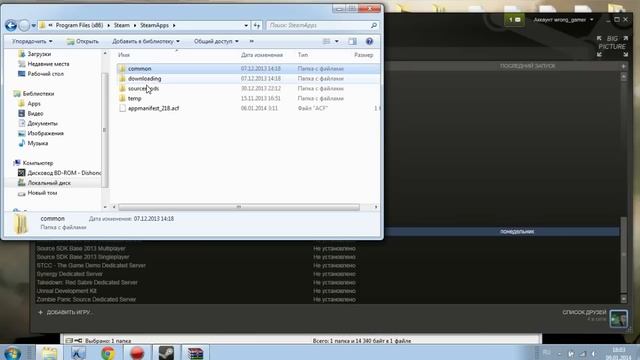The image size is (640, 360).
Task: Open the red recorder app in taskbar
Action: (137, 353)
